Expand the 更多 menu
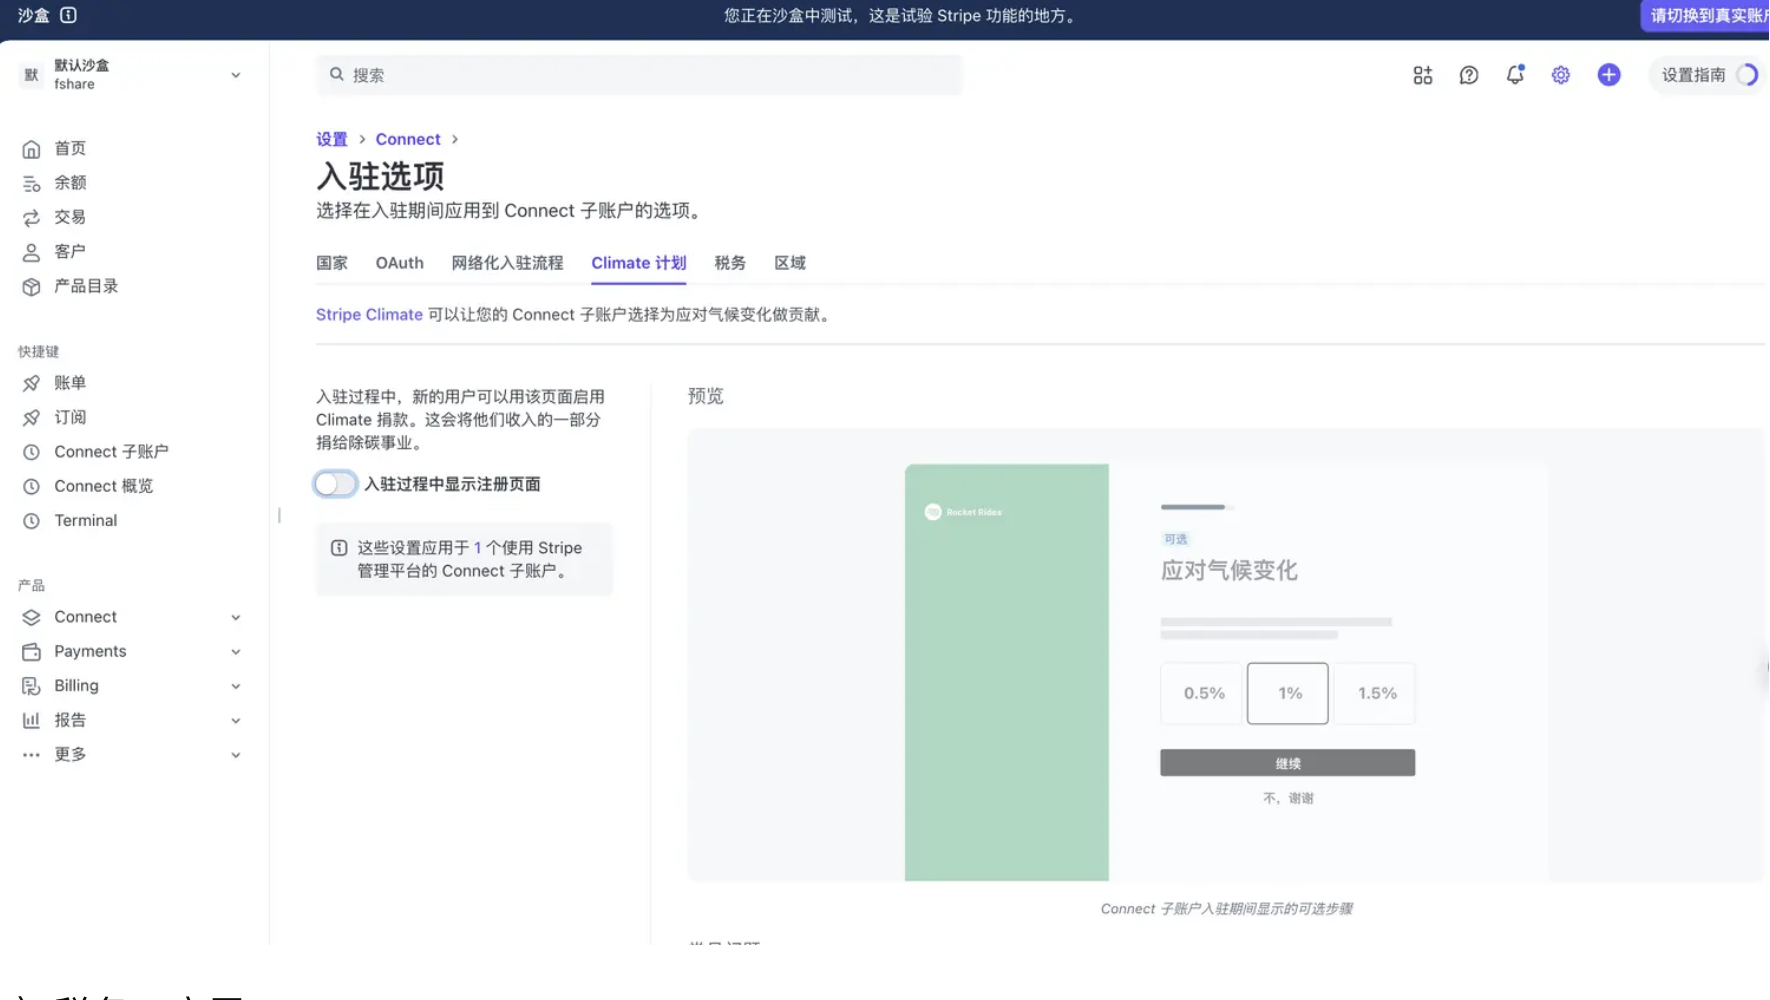The height and width of the screenshot is (1000, 1770). point(236,755)
